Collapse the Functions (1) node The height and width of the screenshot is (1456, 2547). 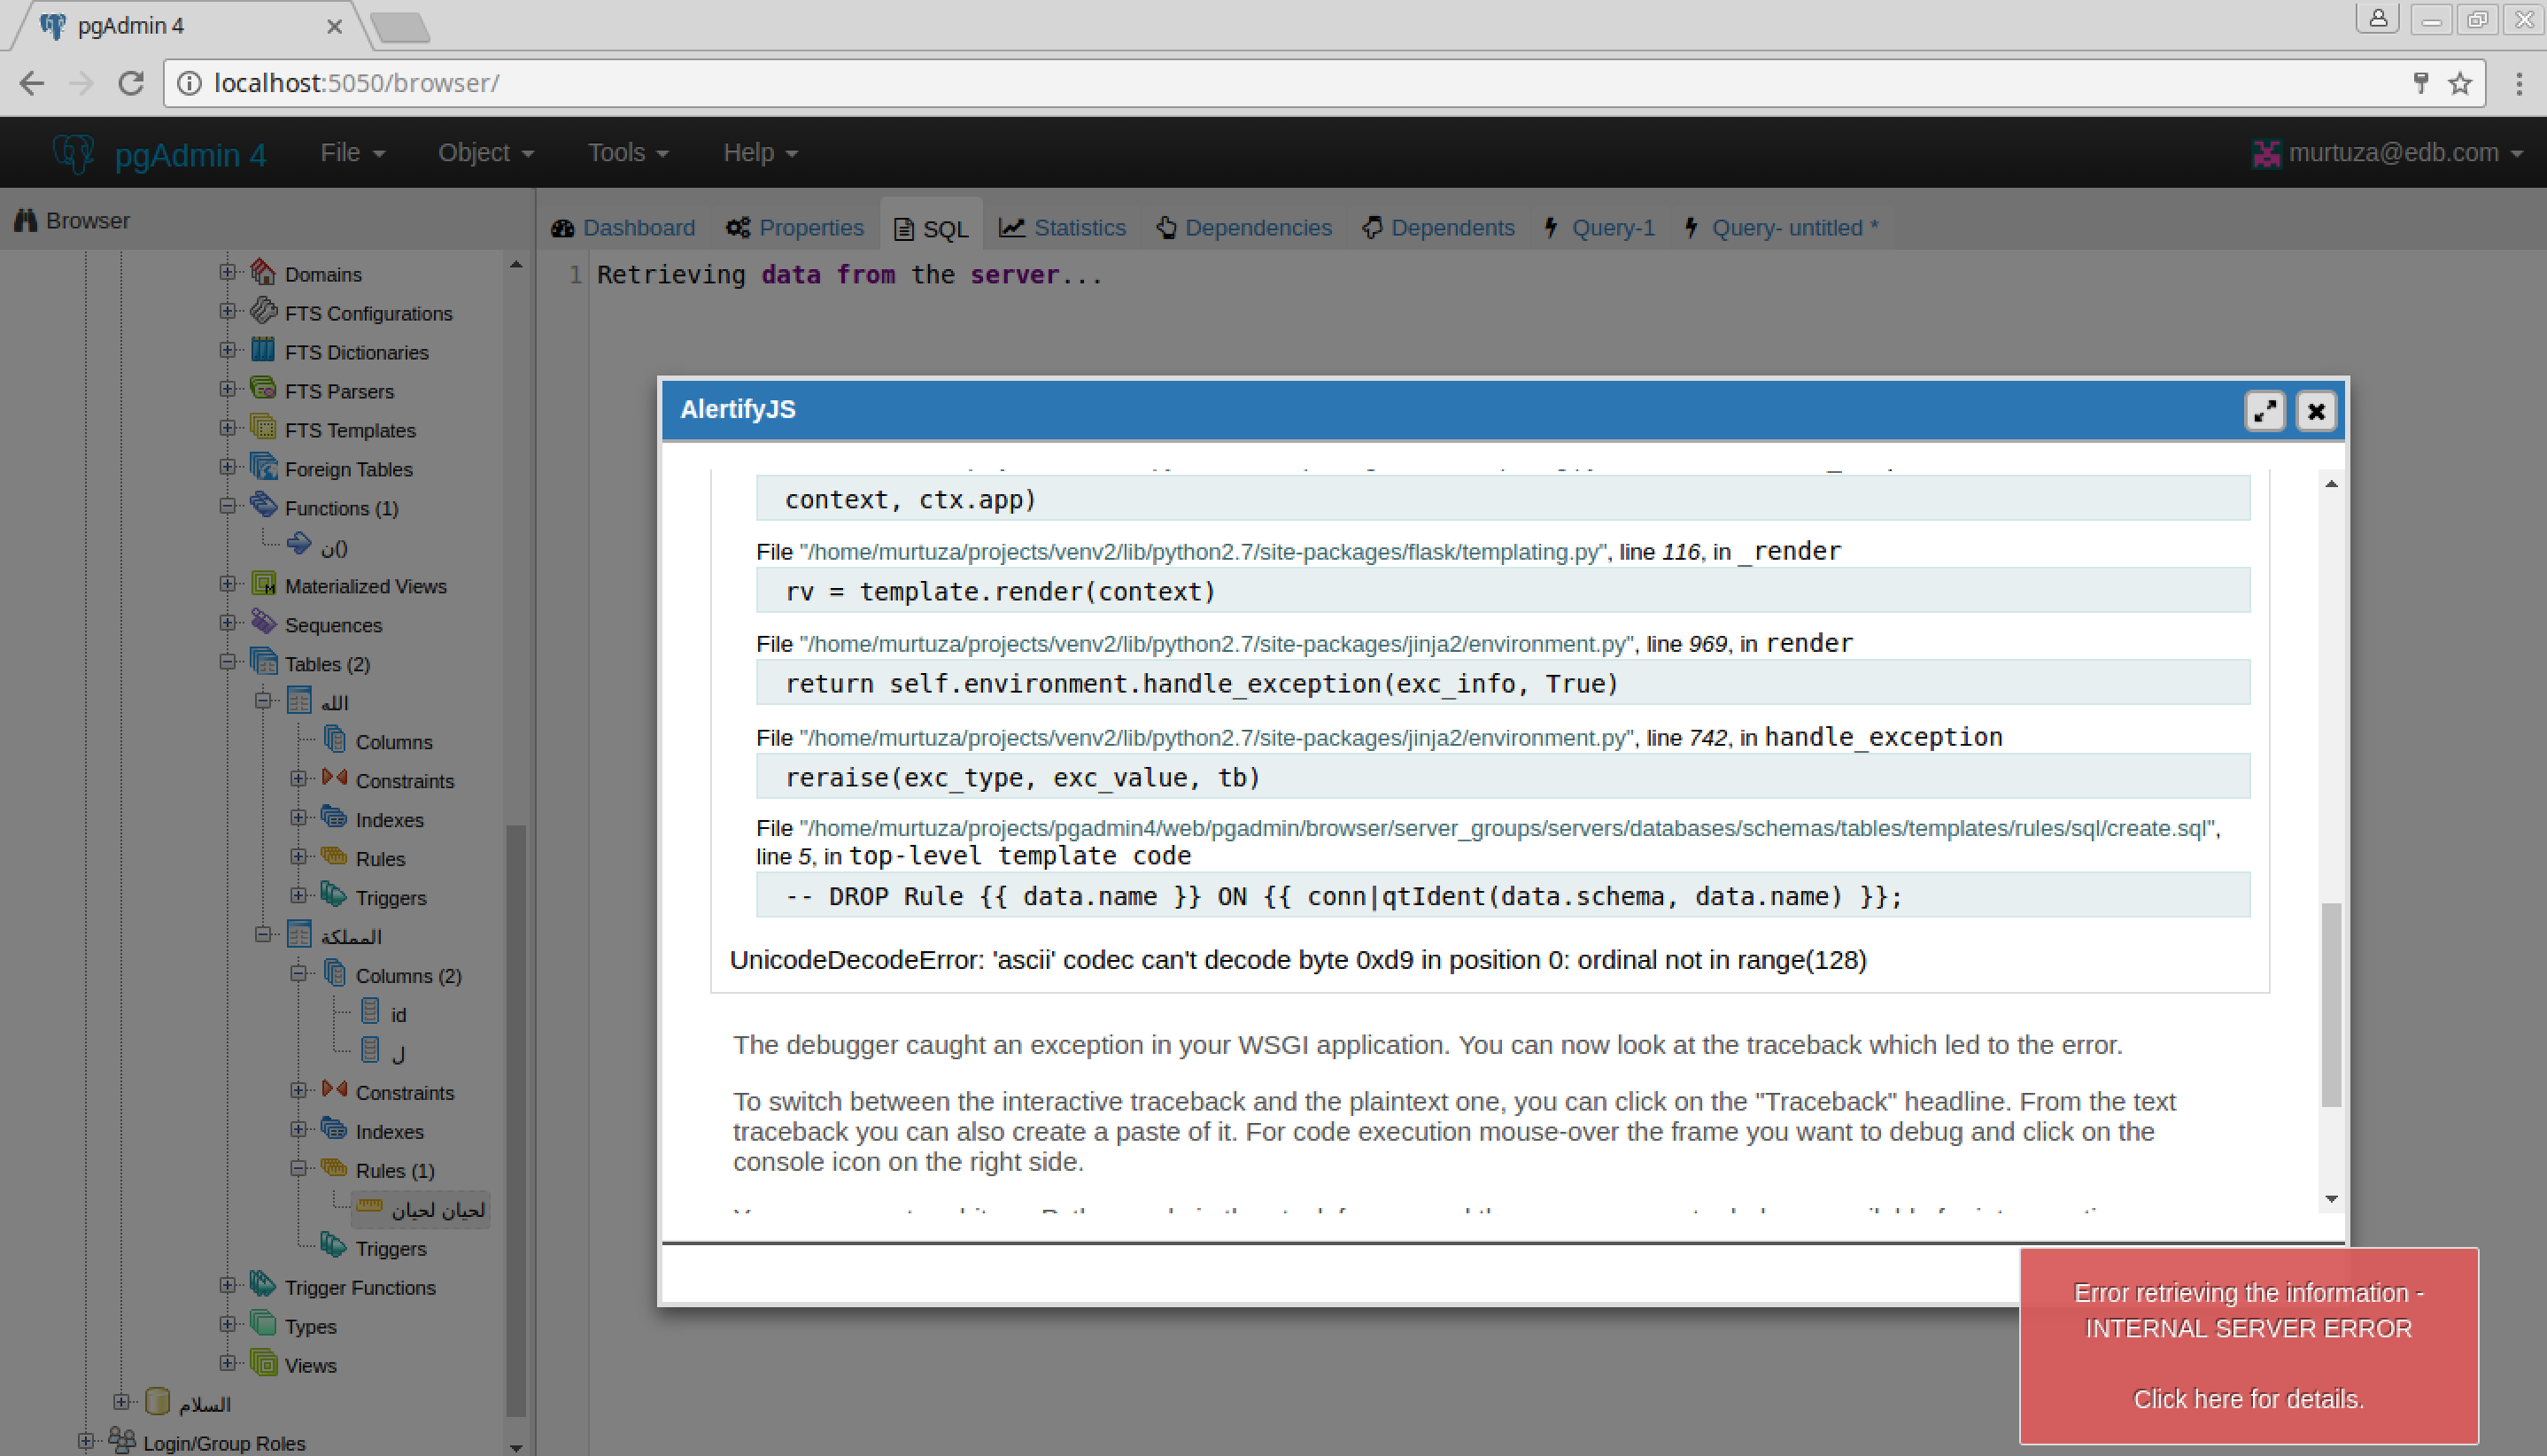[x=228, y=507]
